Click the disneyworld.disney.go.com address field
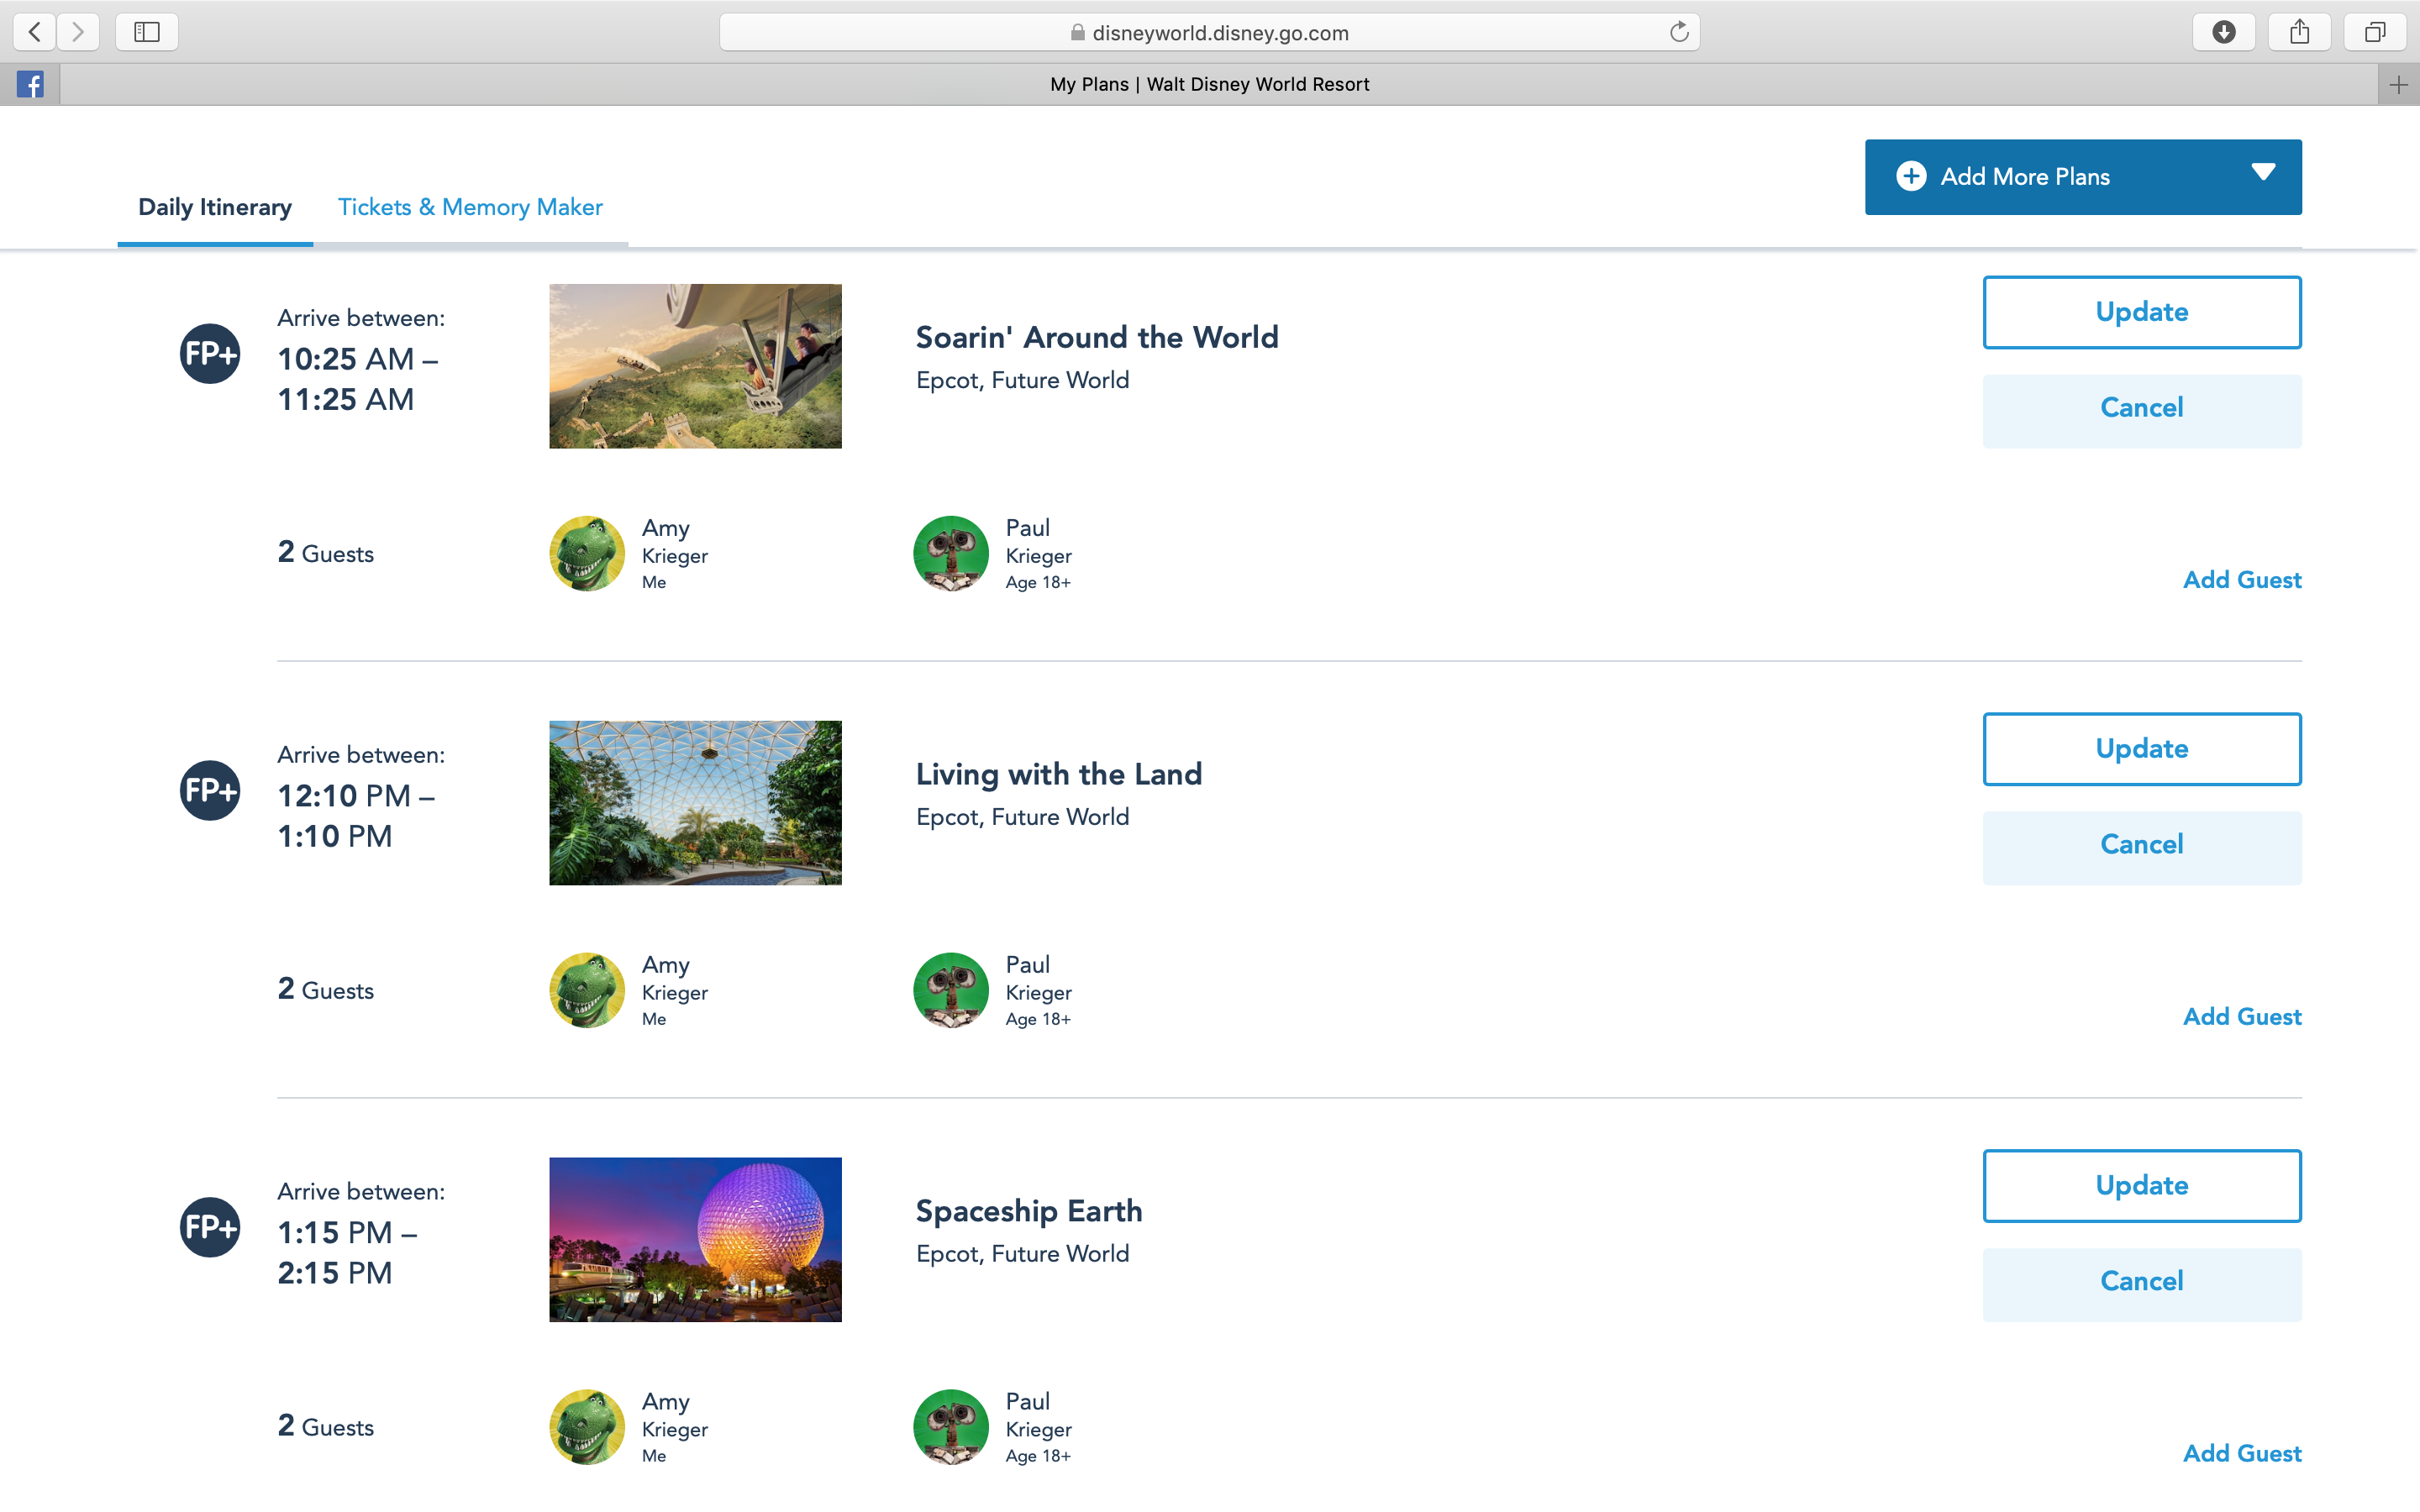The width and height of the screenshot is (2420, 1512). click(x=1210, y=32)
